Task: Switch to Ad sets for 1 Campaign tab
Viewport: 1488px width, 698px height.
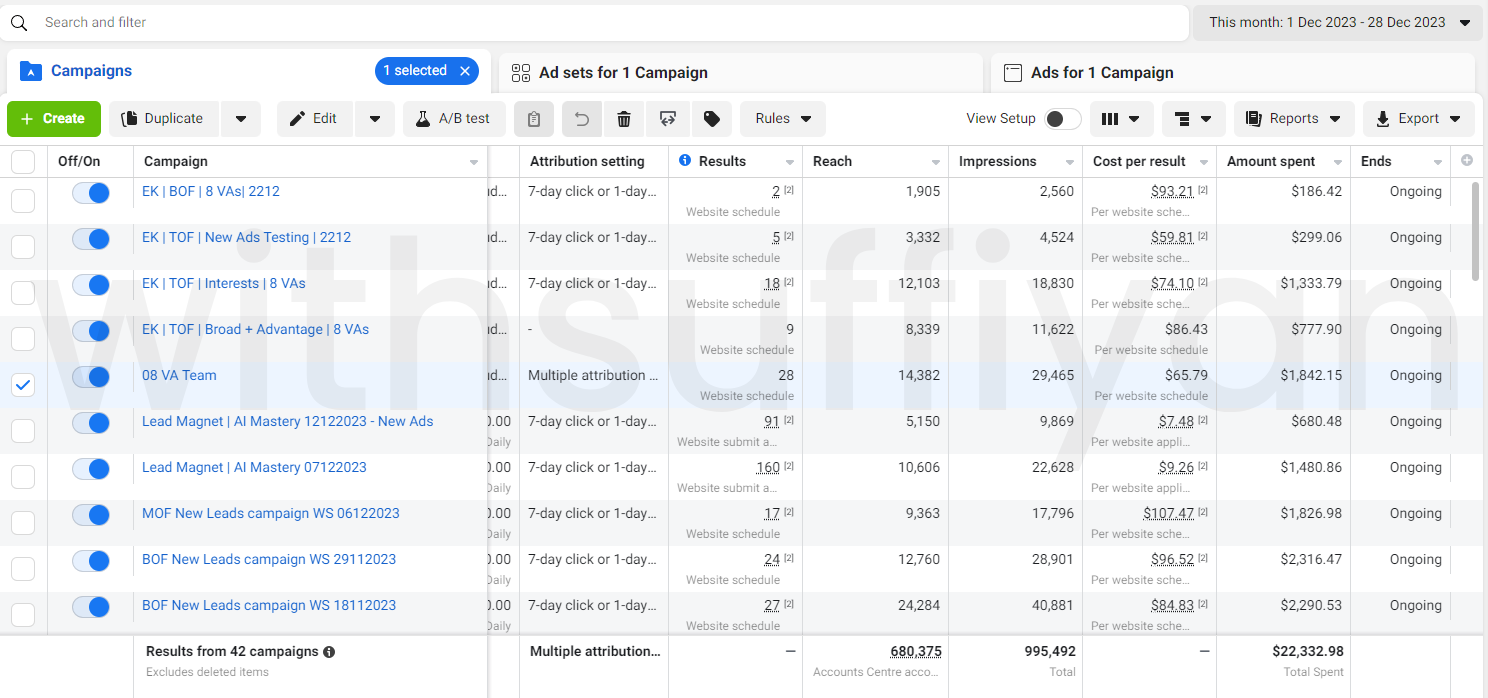Action: click(x=741, y=73)
